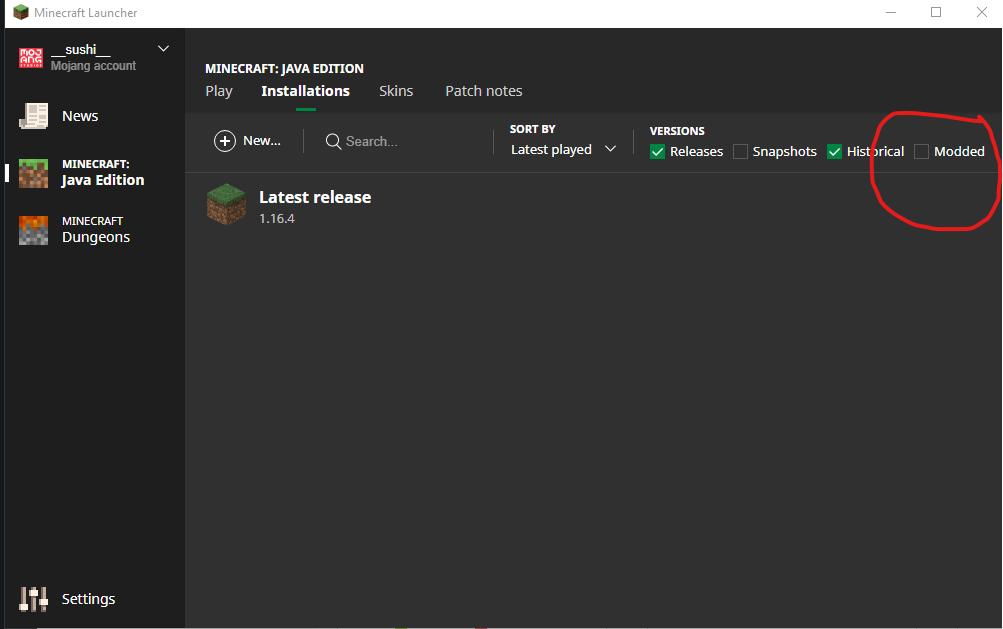Uncheck the Historical versions checkbox
Screen dimensions: 1003x629
coord(834,152)
